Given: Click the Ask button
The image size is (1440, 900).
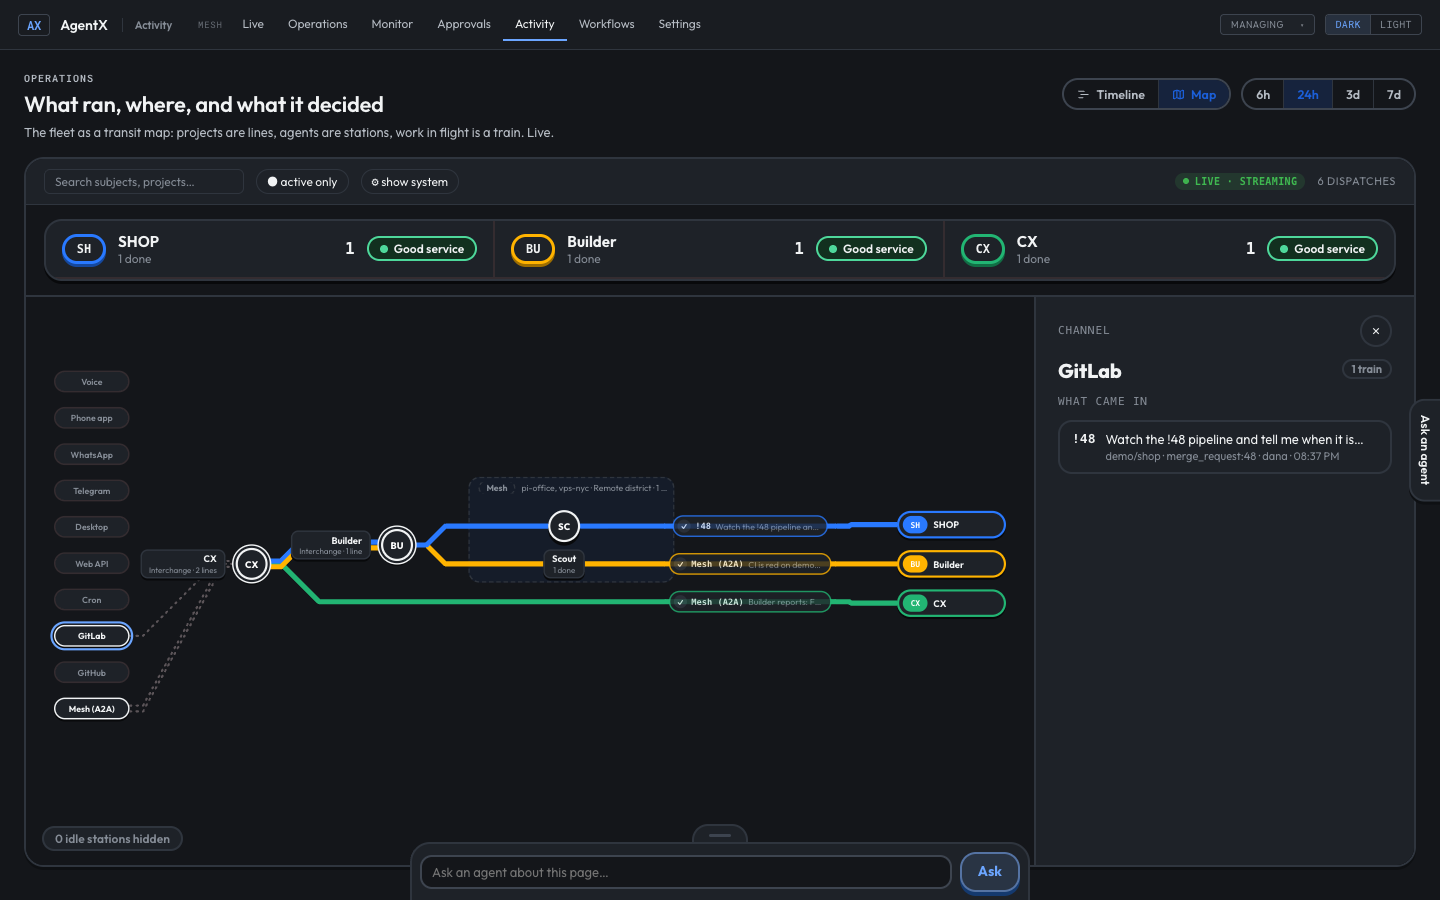Looking at the screenshot, I should (989, 872).
